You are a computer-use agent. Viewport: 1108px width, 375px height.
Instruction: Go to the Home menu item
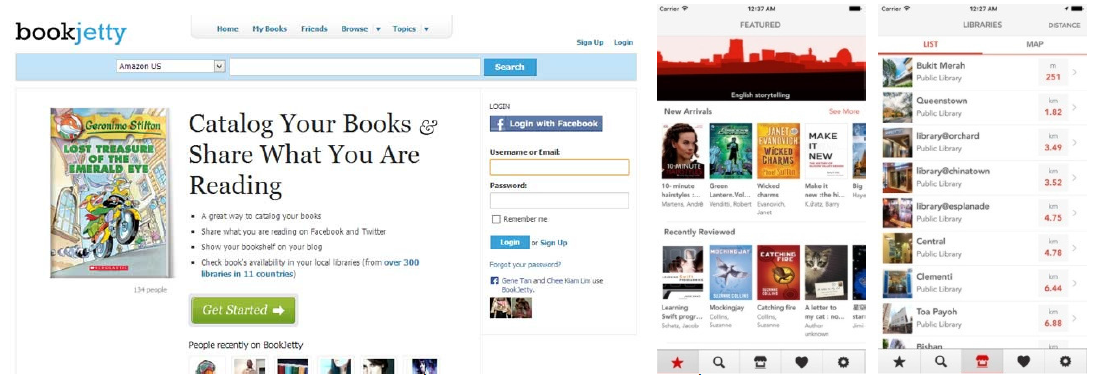pos(228,29)
